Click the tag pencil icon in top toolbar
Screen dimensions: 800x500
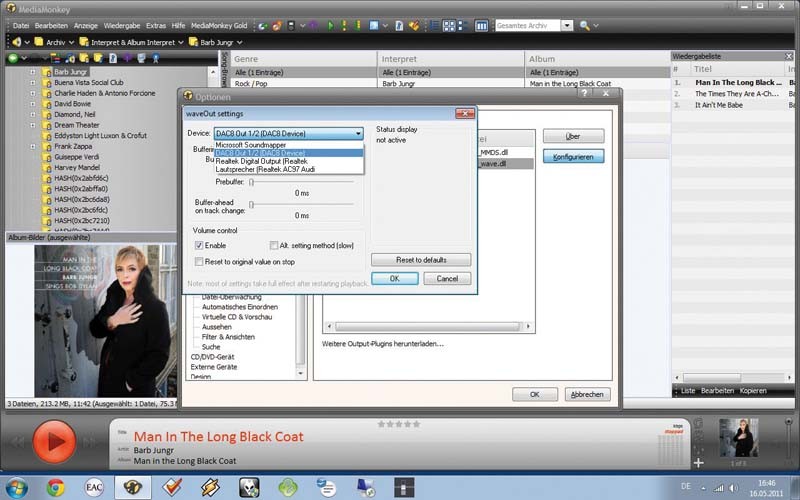click(x=414, y=26)
